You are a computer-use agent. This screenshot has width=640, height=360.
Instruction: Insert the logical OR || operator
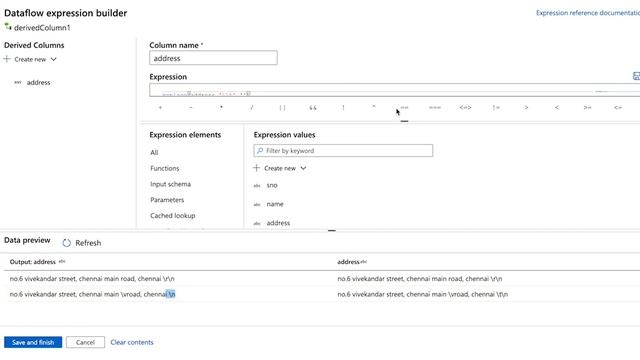282,107
